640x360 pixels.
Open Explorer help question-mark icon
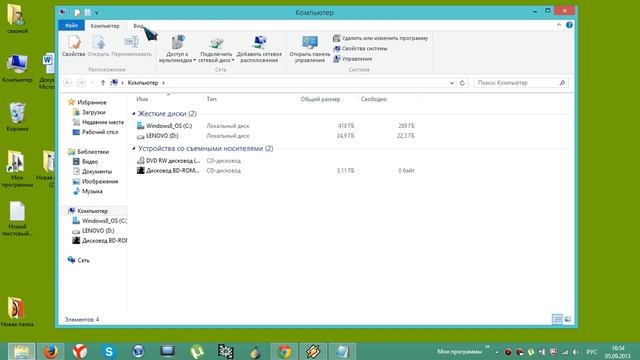click(x=569, y=25)
